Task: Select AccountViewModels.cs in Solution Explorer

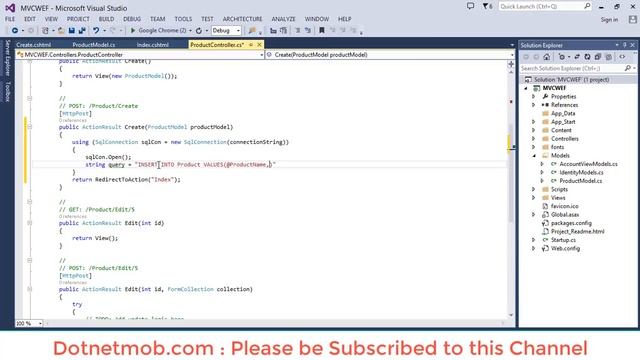Action: [x=588, y=164]
